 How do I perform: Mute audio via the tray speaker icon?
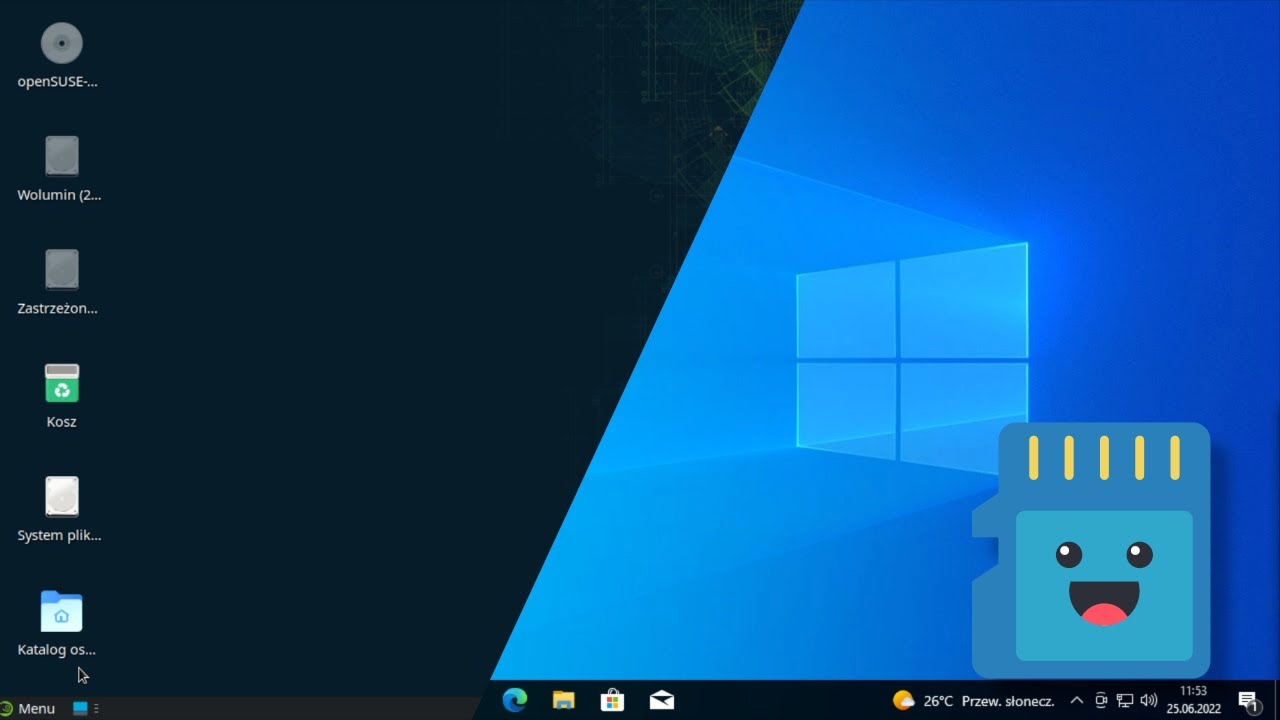point(1150,700)
